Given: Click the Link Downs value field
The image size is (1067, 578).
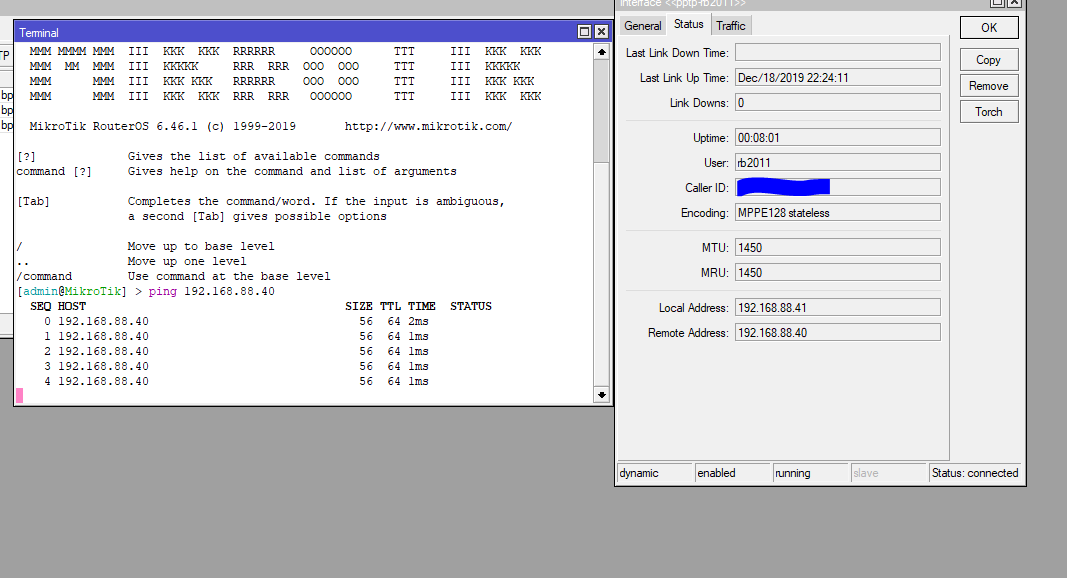Looking at the screenshot, I should pos(838,103).
